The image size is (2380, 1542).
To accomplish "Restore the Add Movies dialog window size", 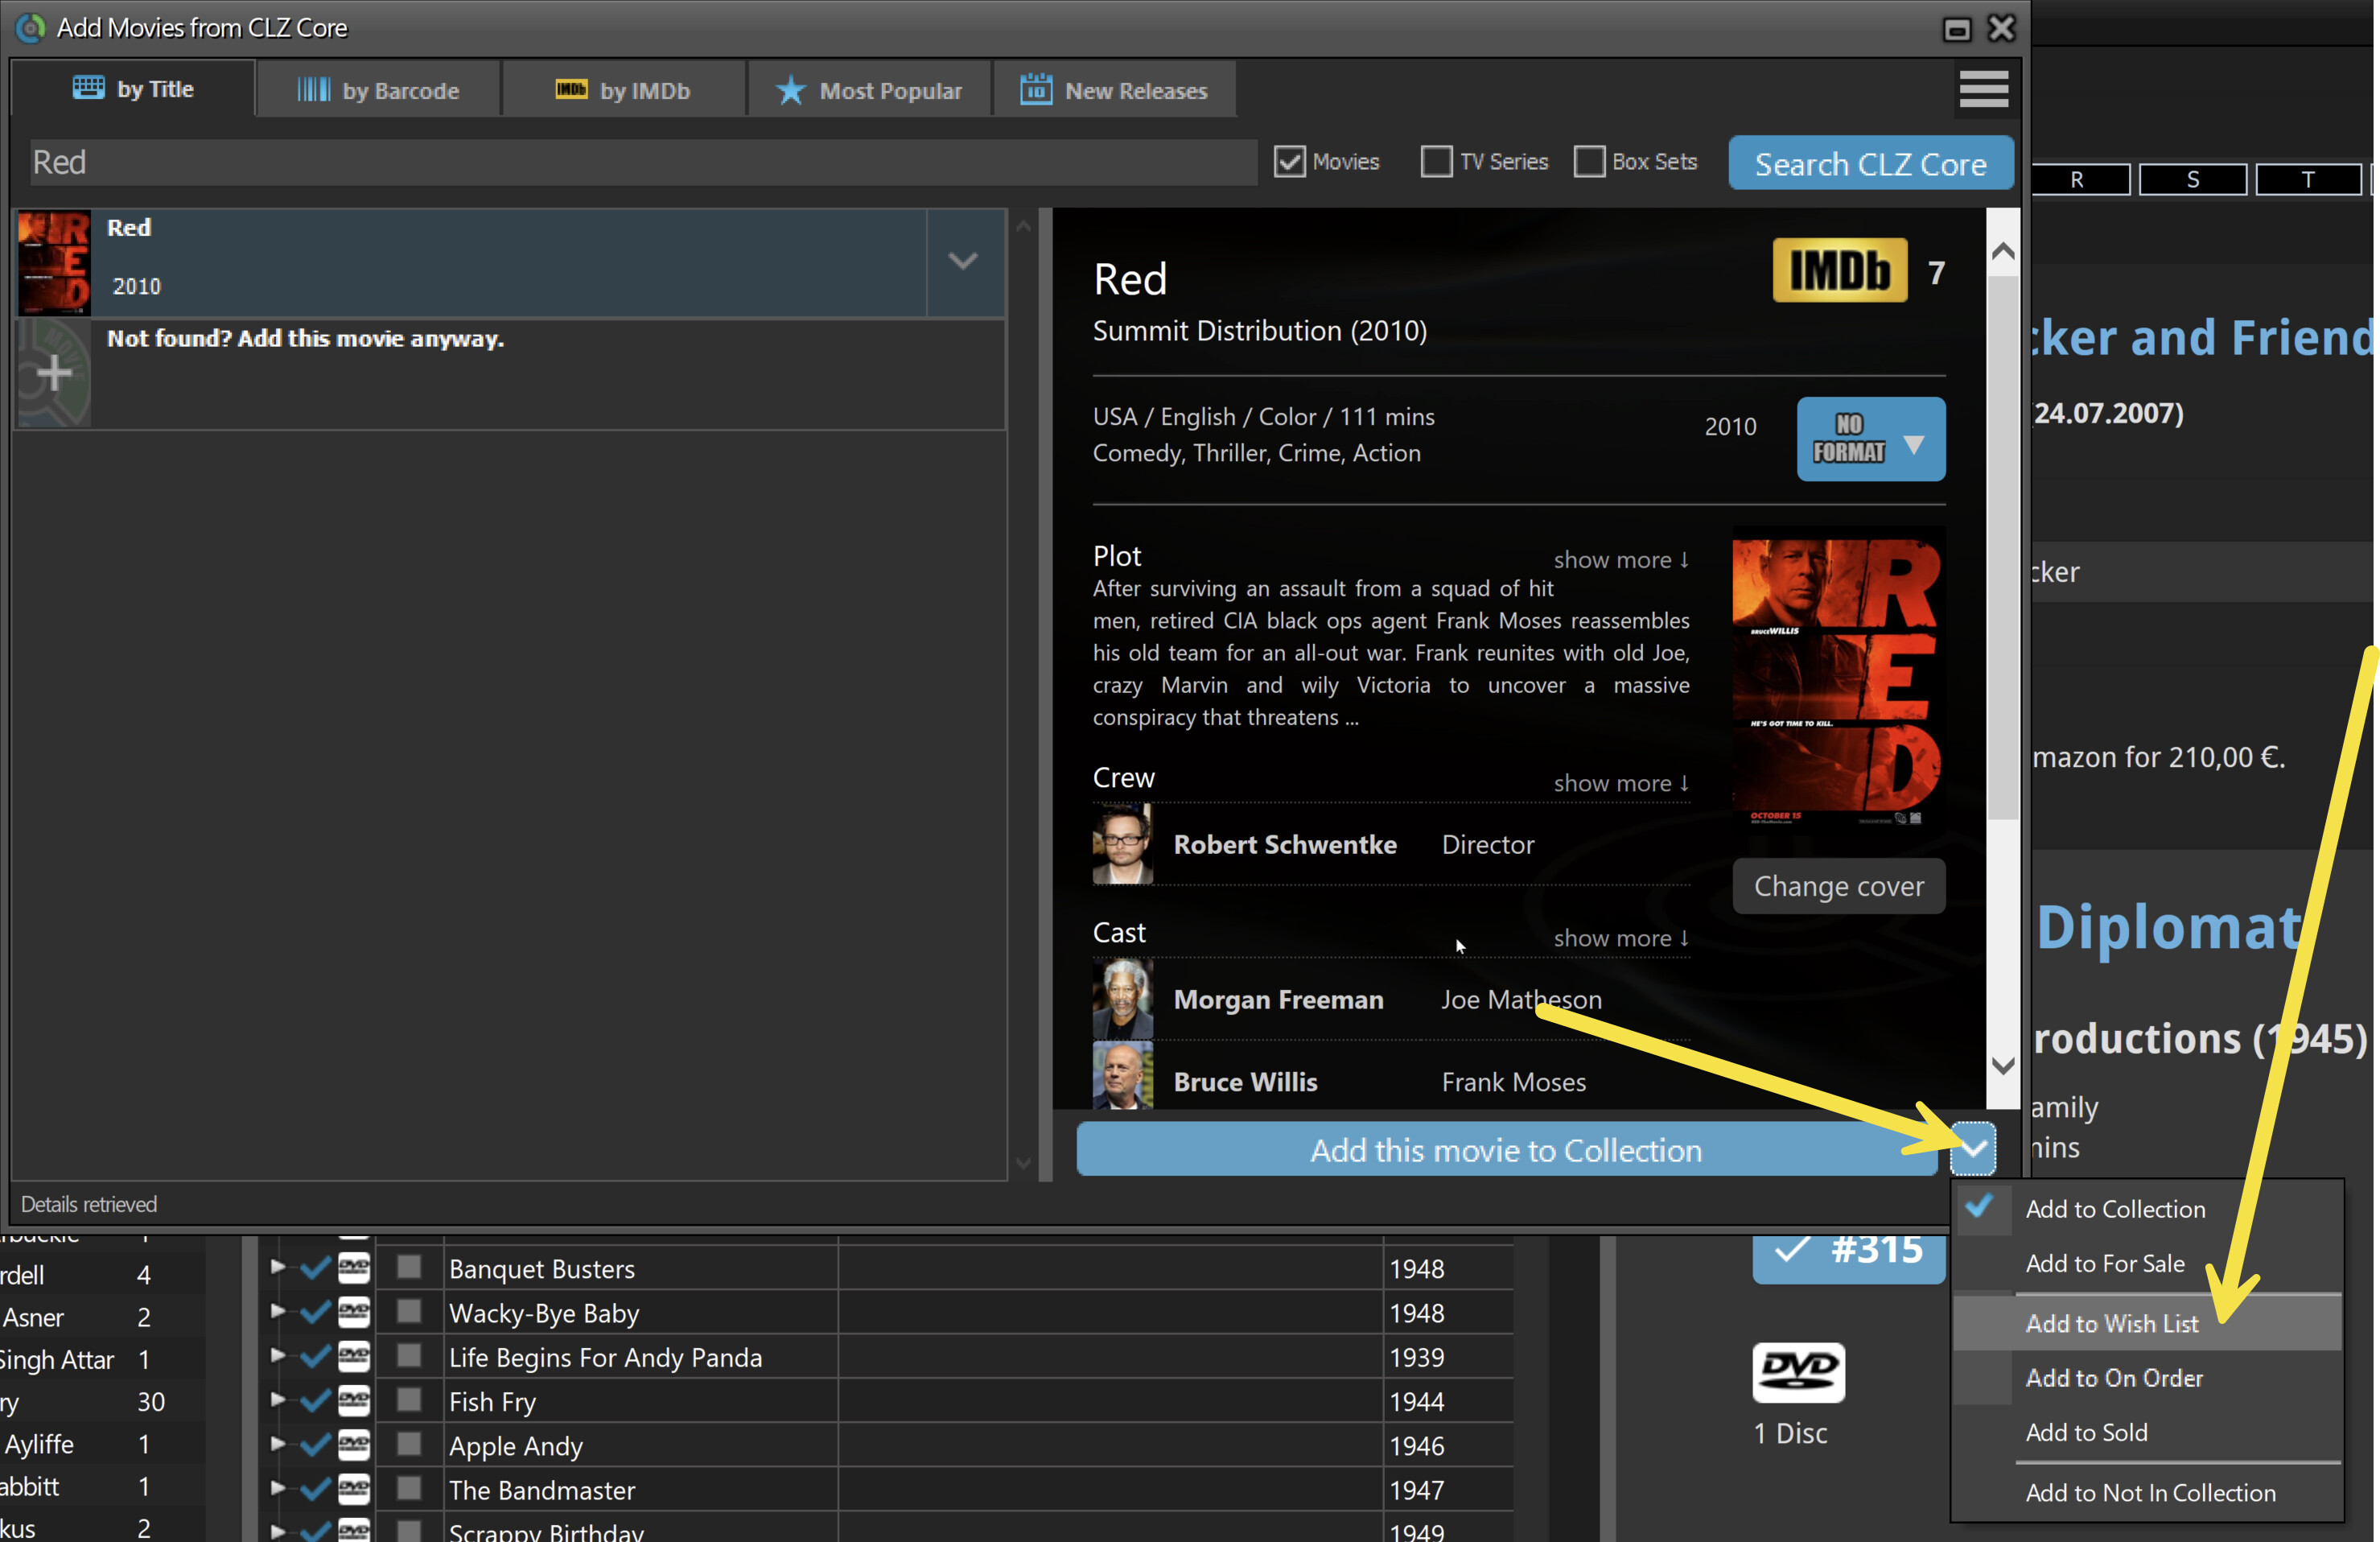I will tap(1956, 29).
